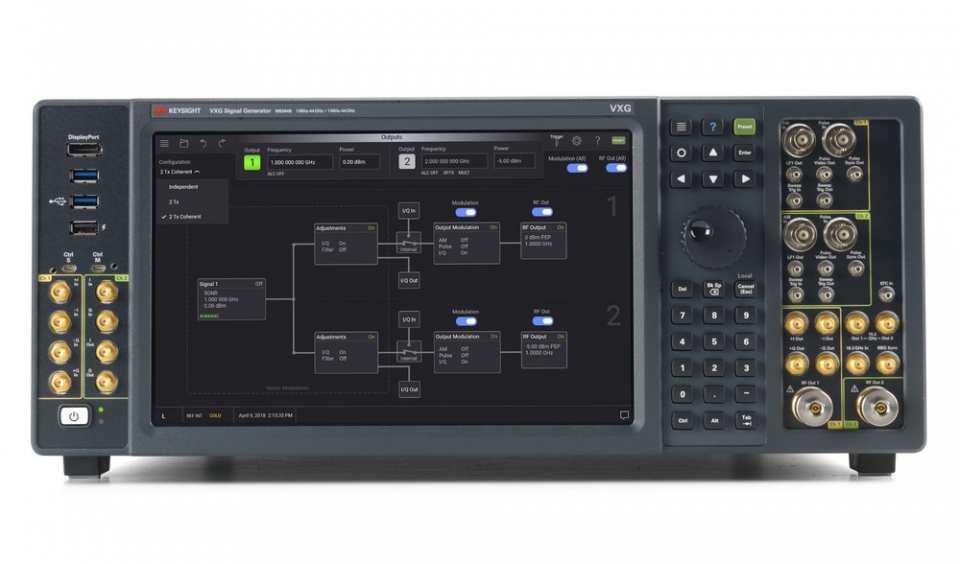Click the on-screen help question mark
Image resolution: width=960 pixels, height=564 pixels.
pyautogui.click(x=597, y=142)
